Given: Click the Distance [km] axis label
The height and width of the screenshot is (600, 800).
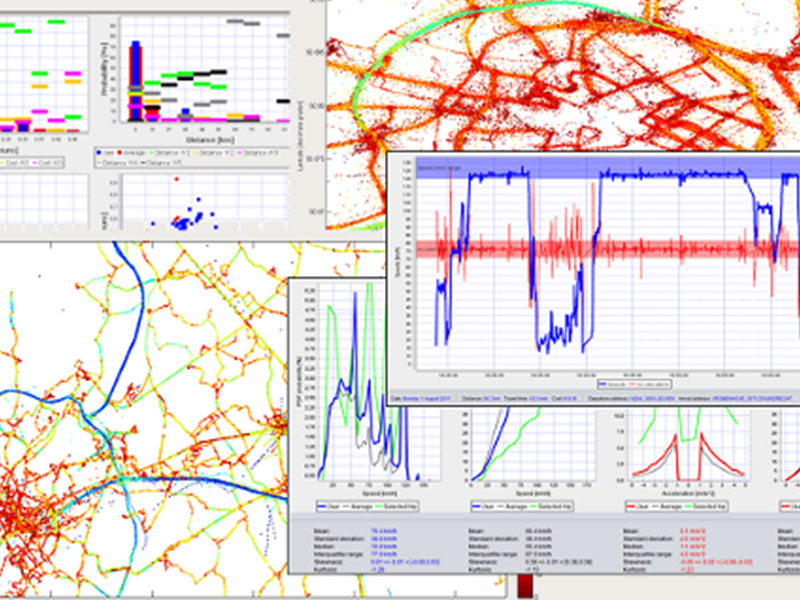Looking at the screenshot, I should click(x=210, y=140).
